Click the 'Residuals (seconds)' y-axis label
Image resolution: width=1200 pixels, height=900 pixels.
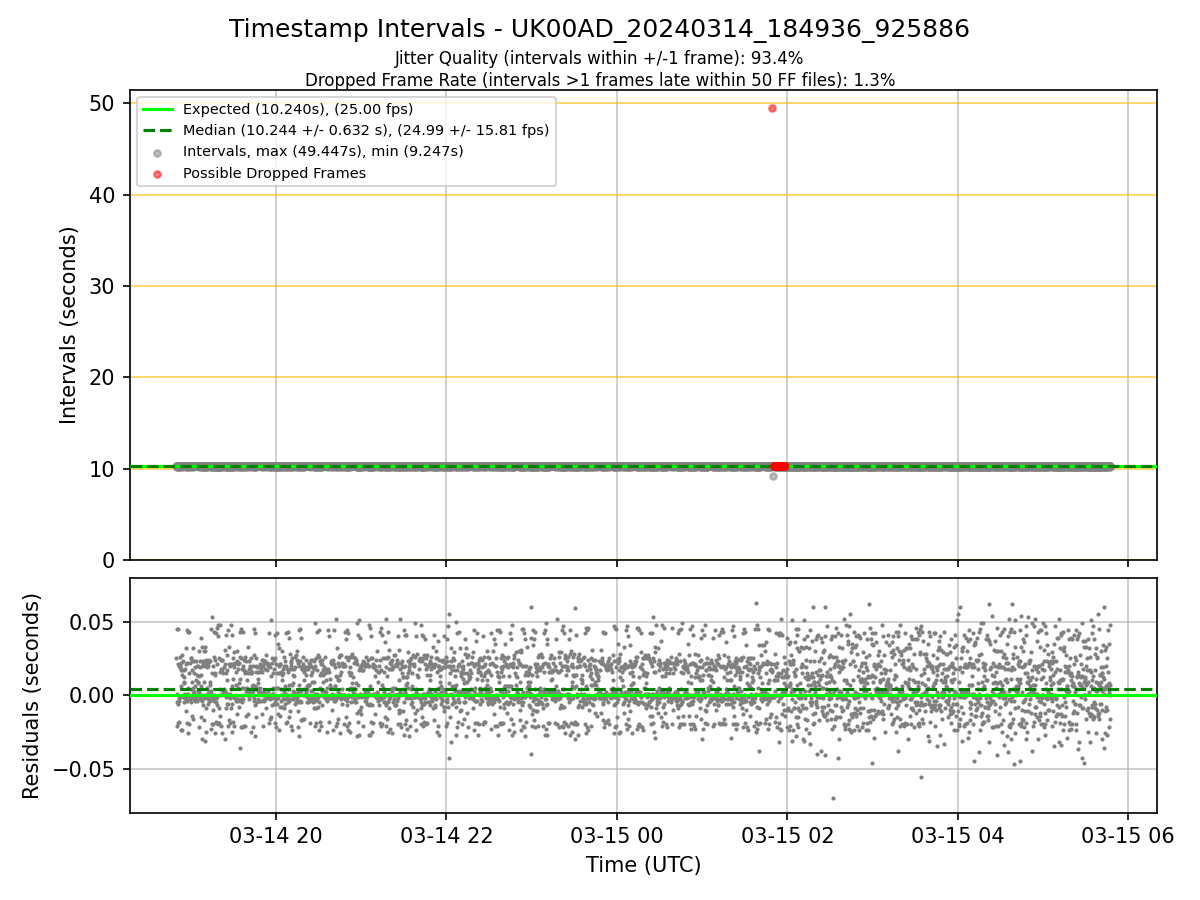coord(32,696)
